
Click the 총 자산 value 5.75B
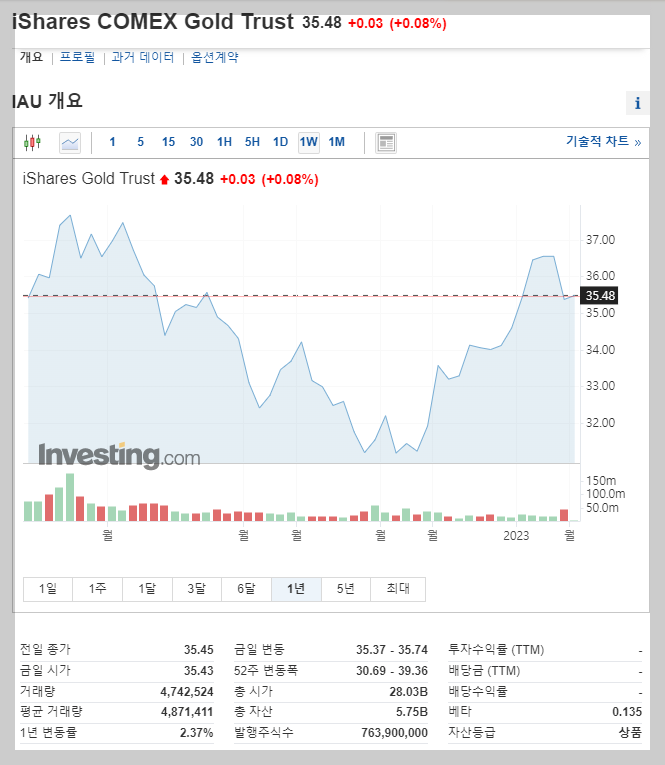(x=412, y=712)
